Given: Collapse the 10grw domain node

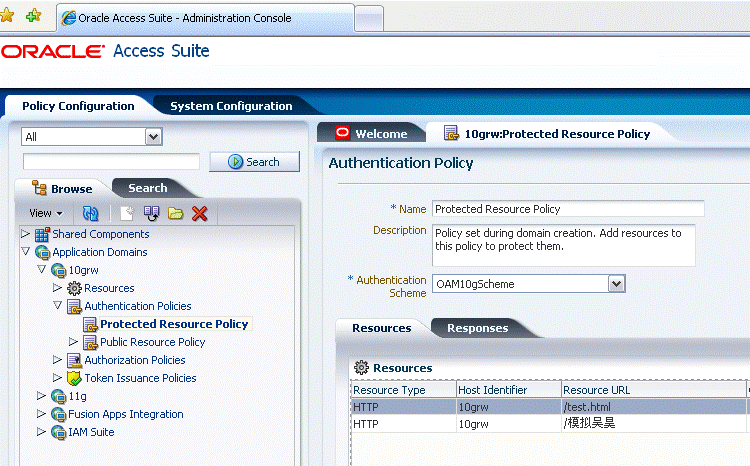Looking at the screenshot, I should pyautogui.click(x=42, y=269).
